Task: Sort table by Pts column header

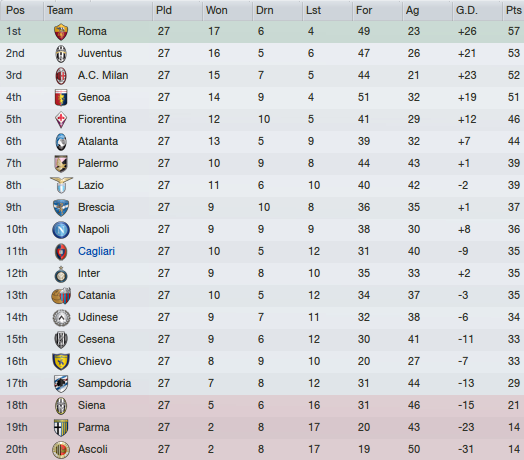Action: click(x=513, y=10)
